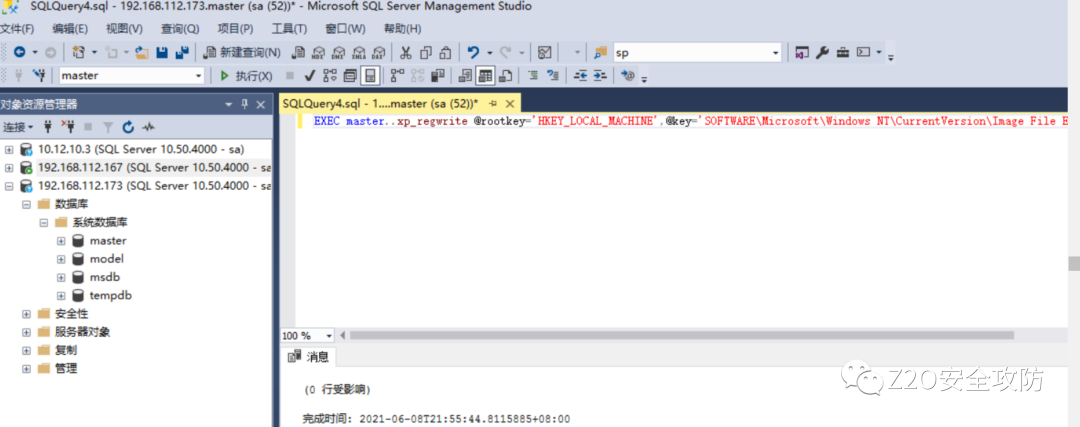
Task: Switch output to Results to Grid
Action: (x=486, y=75)
